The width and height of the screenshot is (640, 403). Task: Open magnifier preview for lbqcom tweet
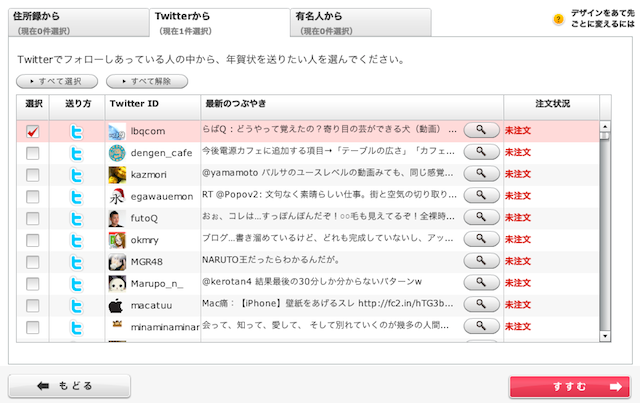[482, 130]
